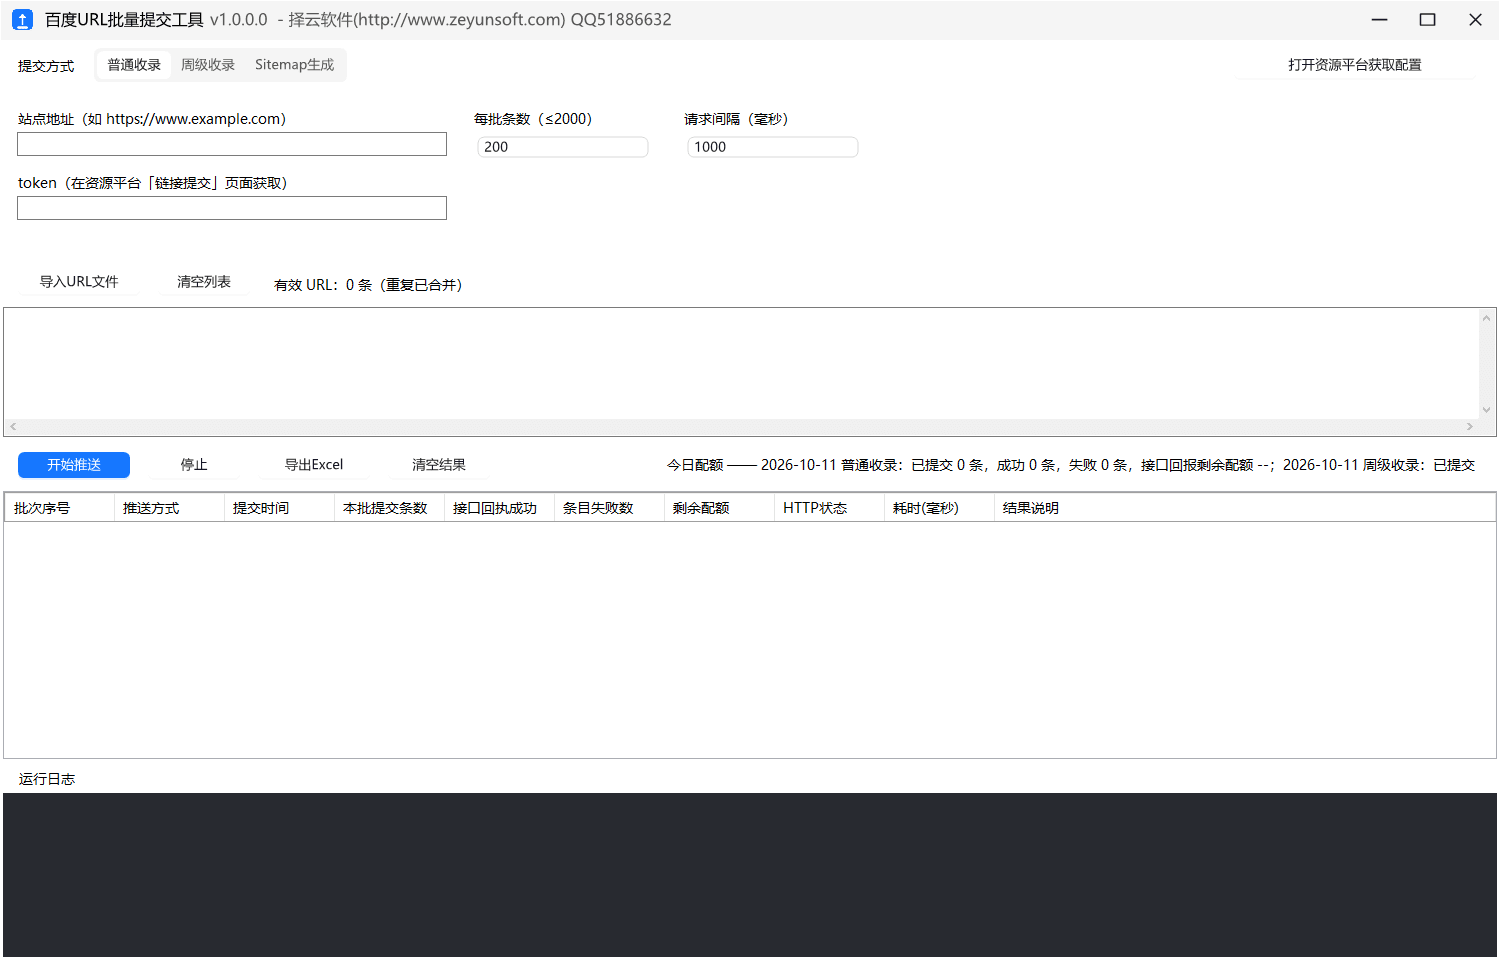Switch to the 周级收录 tab

coord(208,65)
